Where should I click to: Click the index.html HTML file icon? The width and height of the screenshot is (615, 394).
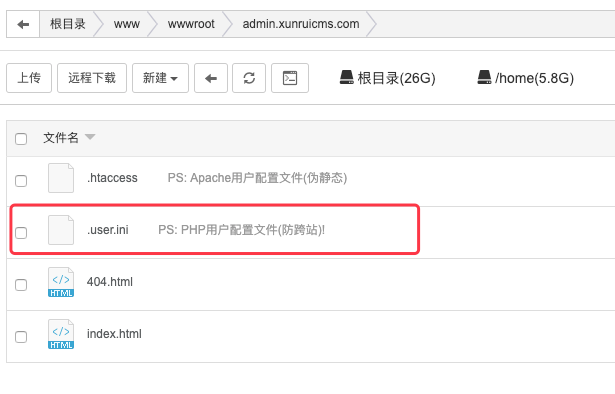(61, 334)
